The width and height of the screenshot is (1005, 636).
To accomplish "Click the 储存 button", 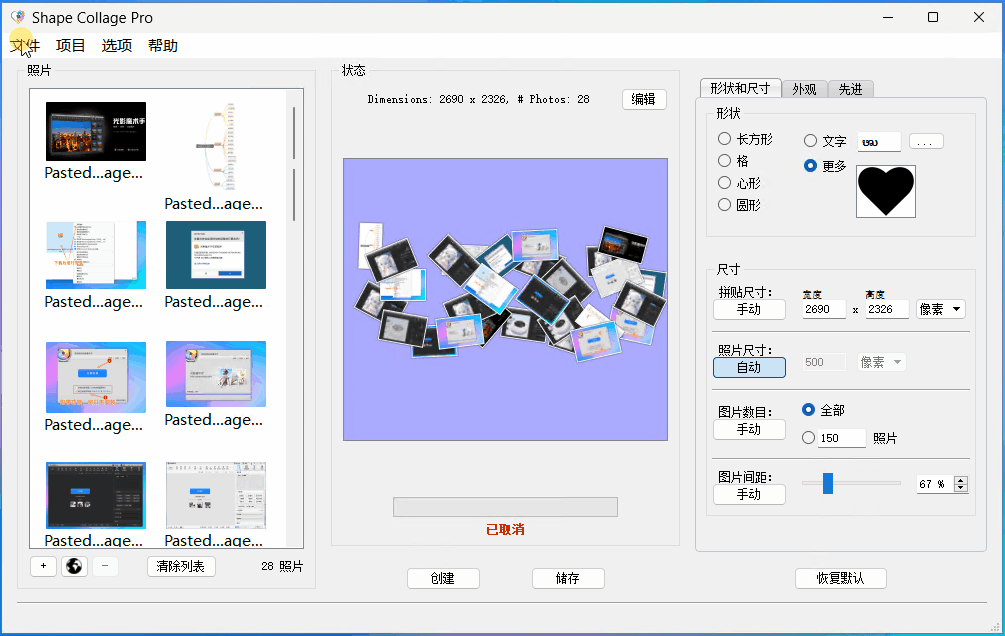I will point(568,578).
